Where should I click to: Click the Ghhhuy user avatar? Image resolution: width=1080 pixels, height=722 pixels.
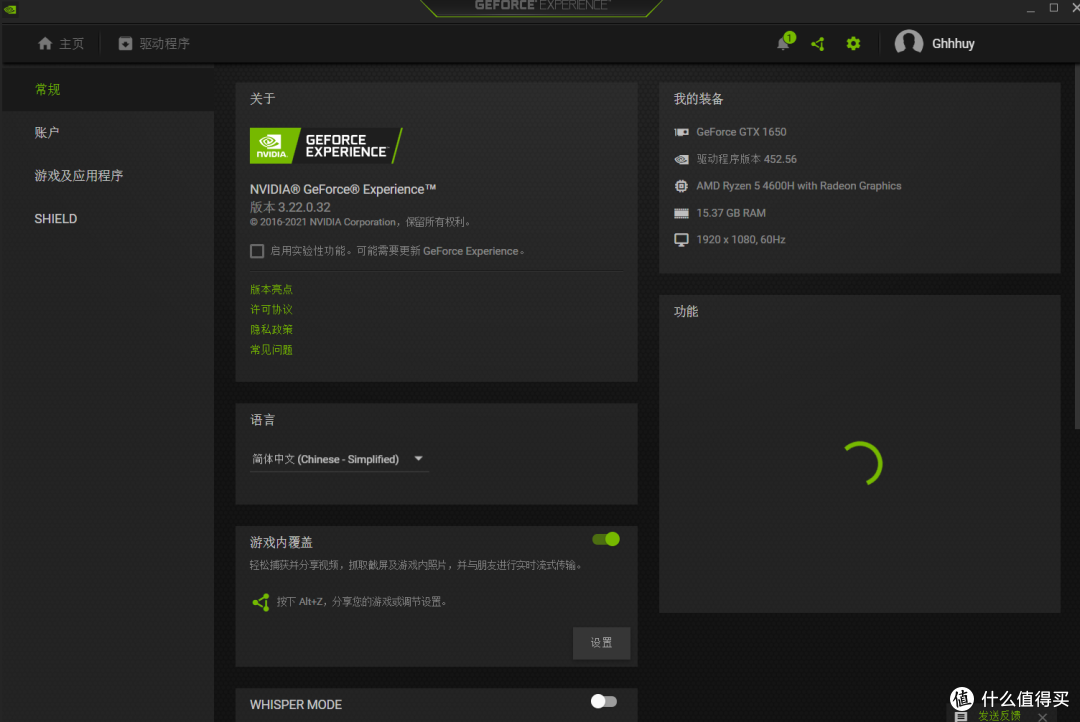click(908, 43)
